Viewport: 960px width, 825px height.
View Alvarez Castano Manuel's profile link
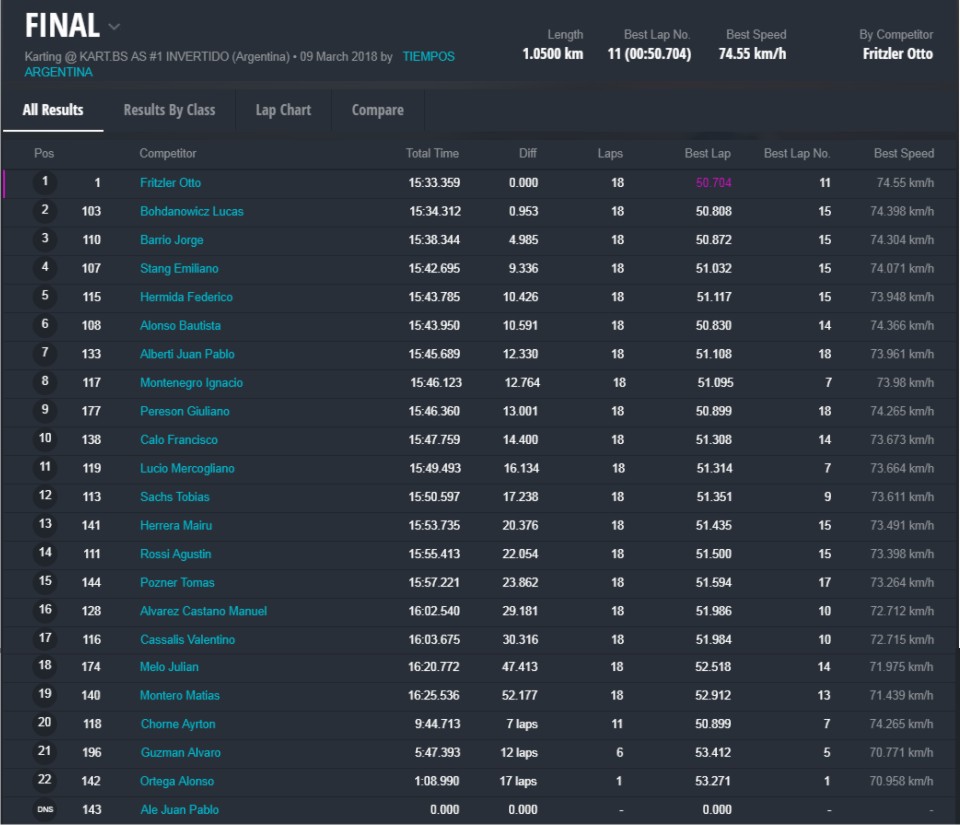(203, 611)
